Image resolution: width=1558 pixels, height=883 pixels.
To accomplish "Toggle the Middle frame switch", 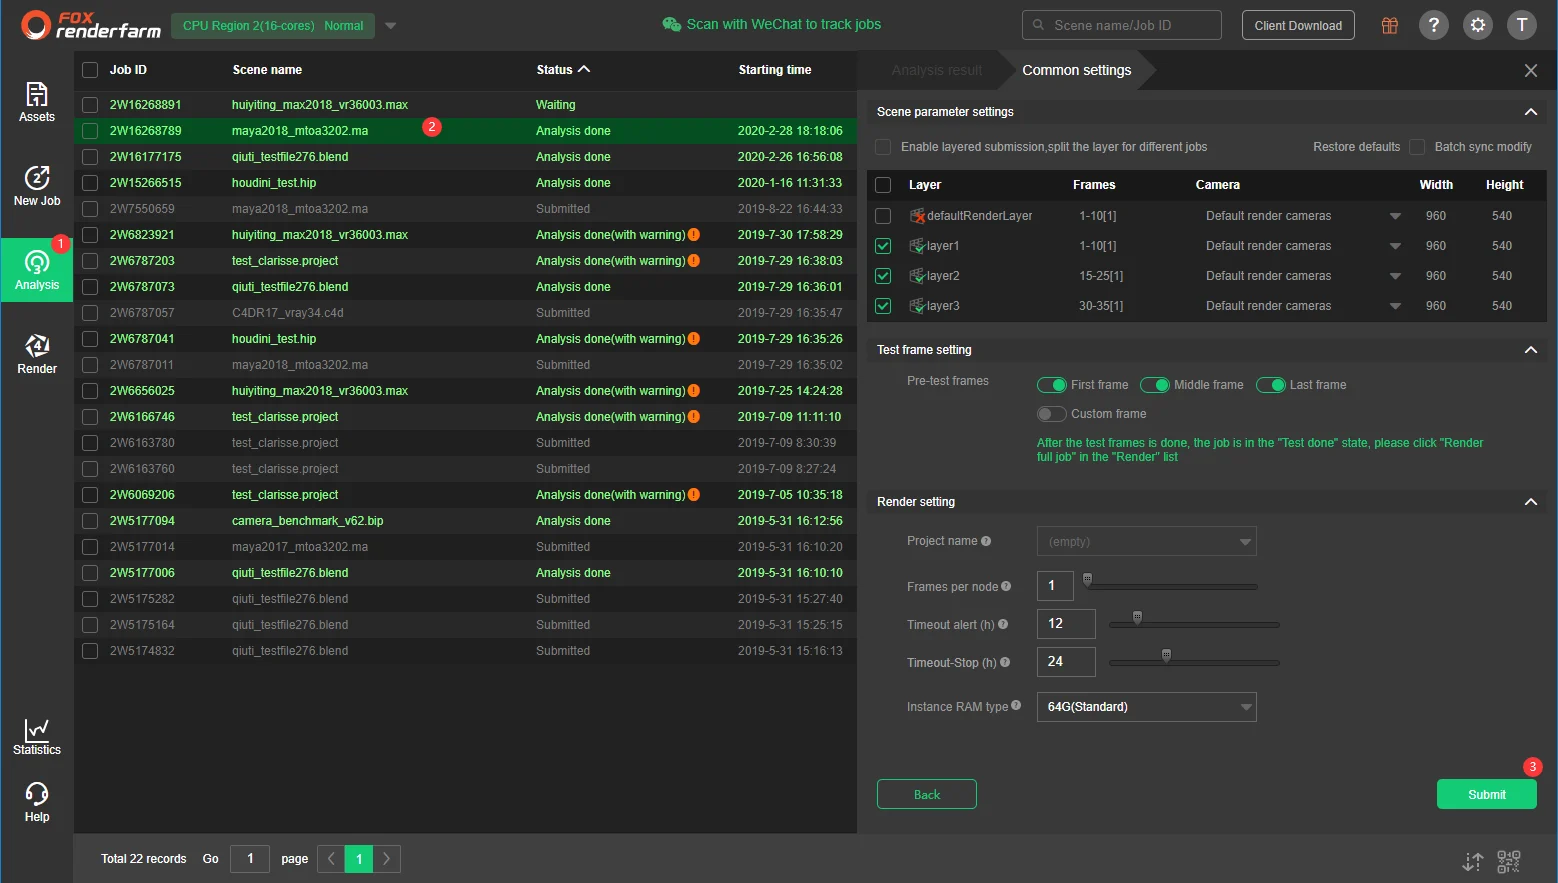I will click(x=1155, y=385).
